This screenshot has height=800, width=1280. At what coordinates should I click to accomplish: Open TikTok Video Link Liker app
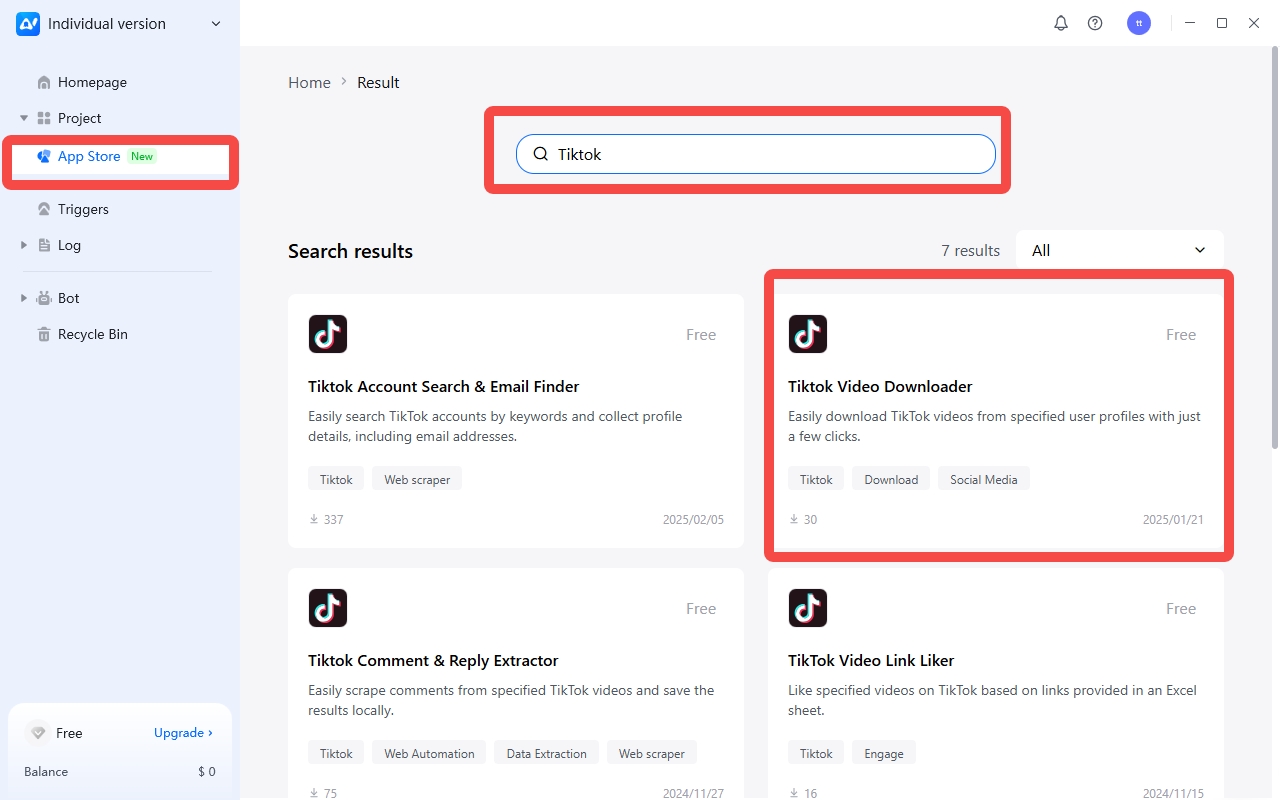coord(996,684)
